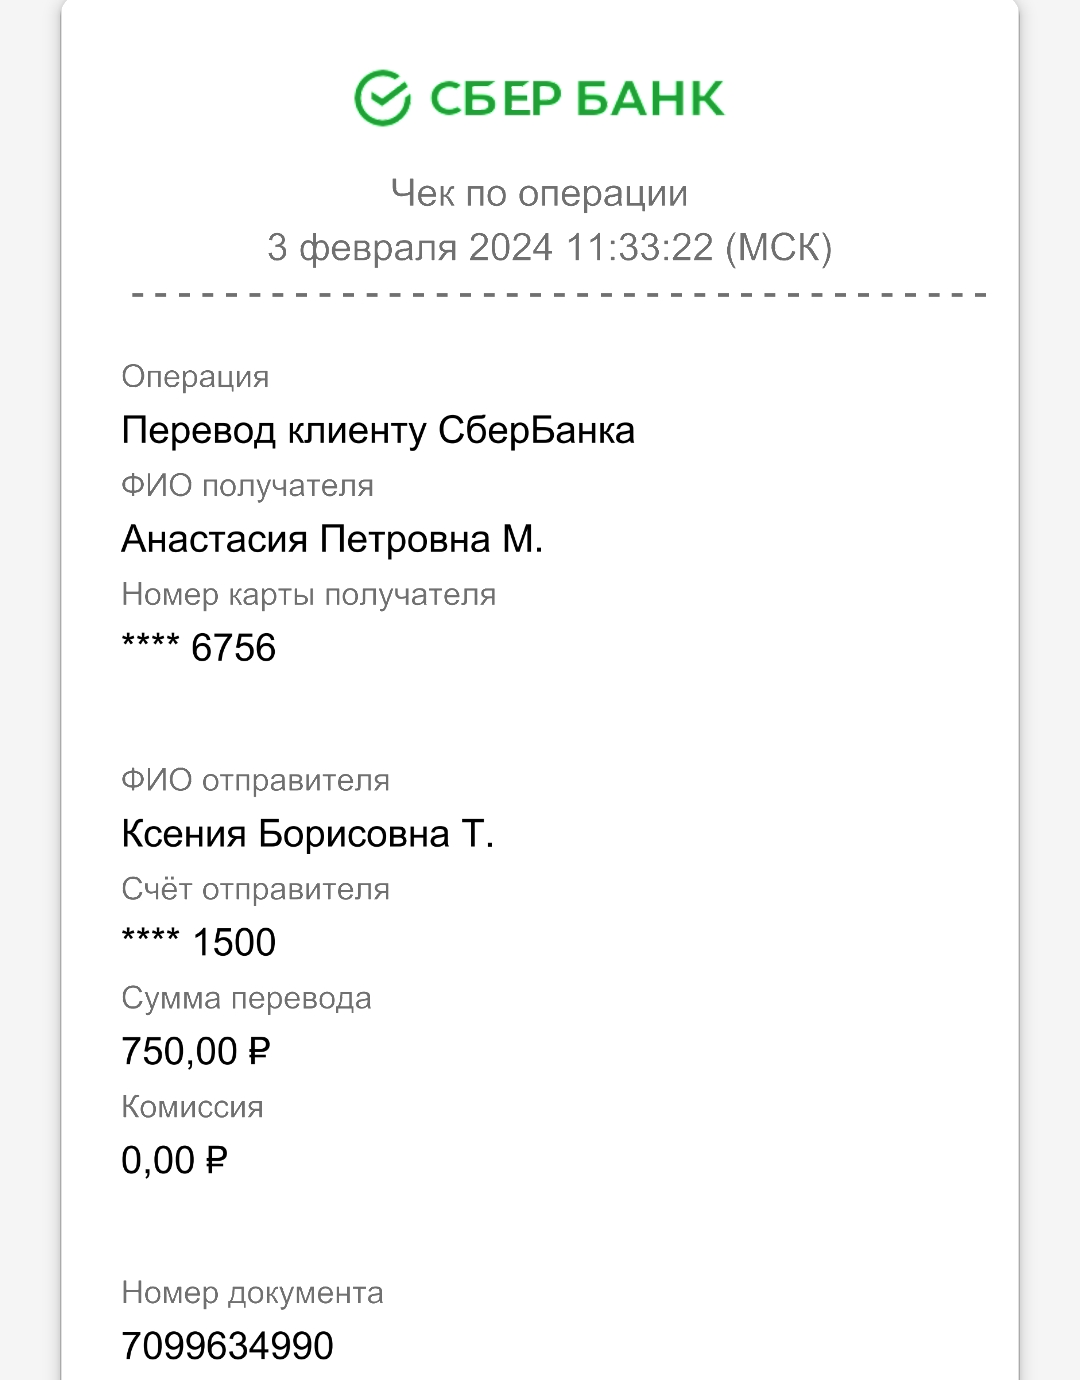1080x1380 pixels.
Task: Click the 'Номер карты получателя' label
Action: (x=309, y=595)
